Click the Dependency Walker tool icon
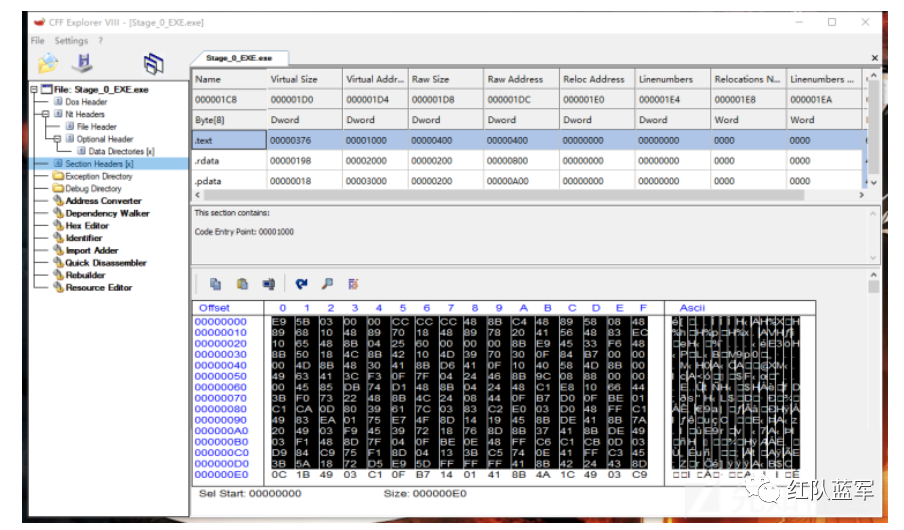This screenshot has width=904, height=530. coord(58,213)
